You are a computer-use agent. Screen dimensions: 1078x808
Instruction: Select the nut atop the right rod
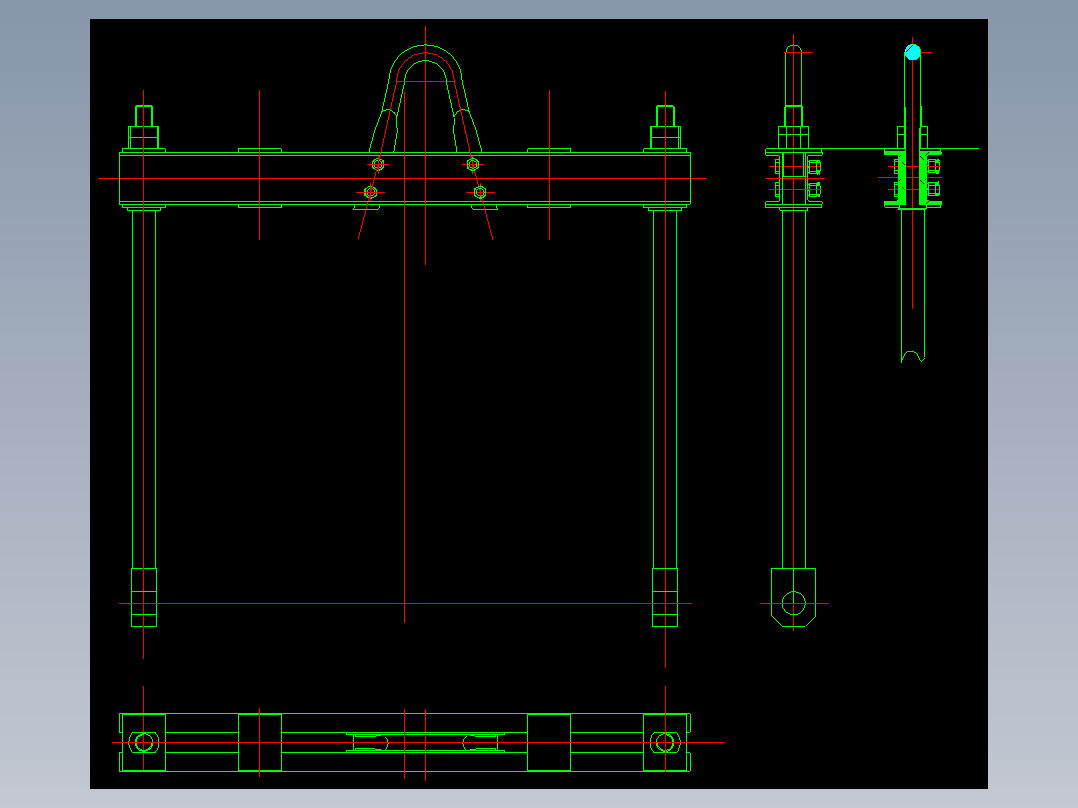pyautogui.click(x=666, y=138)
